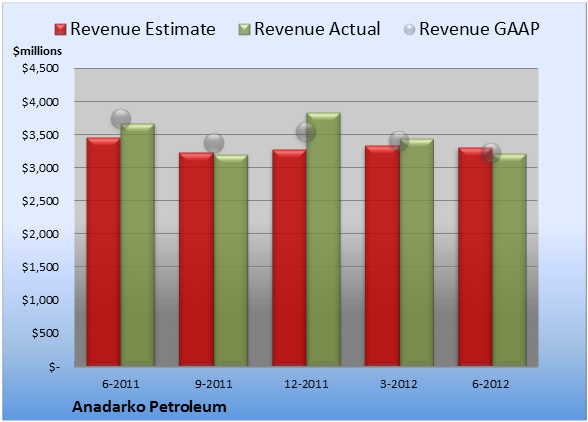Click the $1,000 axis value

pos(40,300)
